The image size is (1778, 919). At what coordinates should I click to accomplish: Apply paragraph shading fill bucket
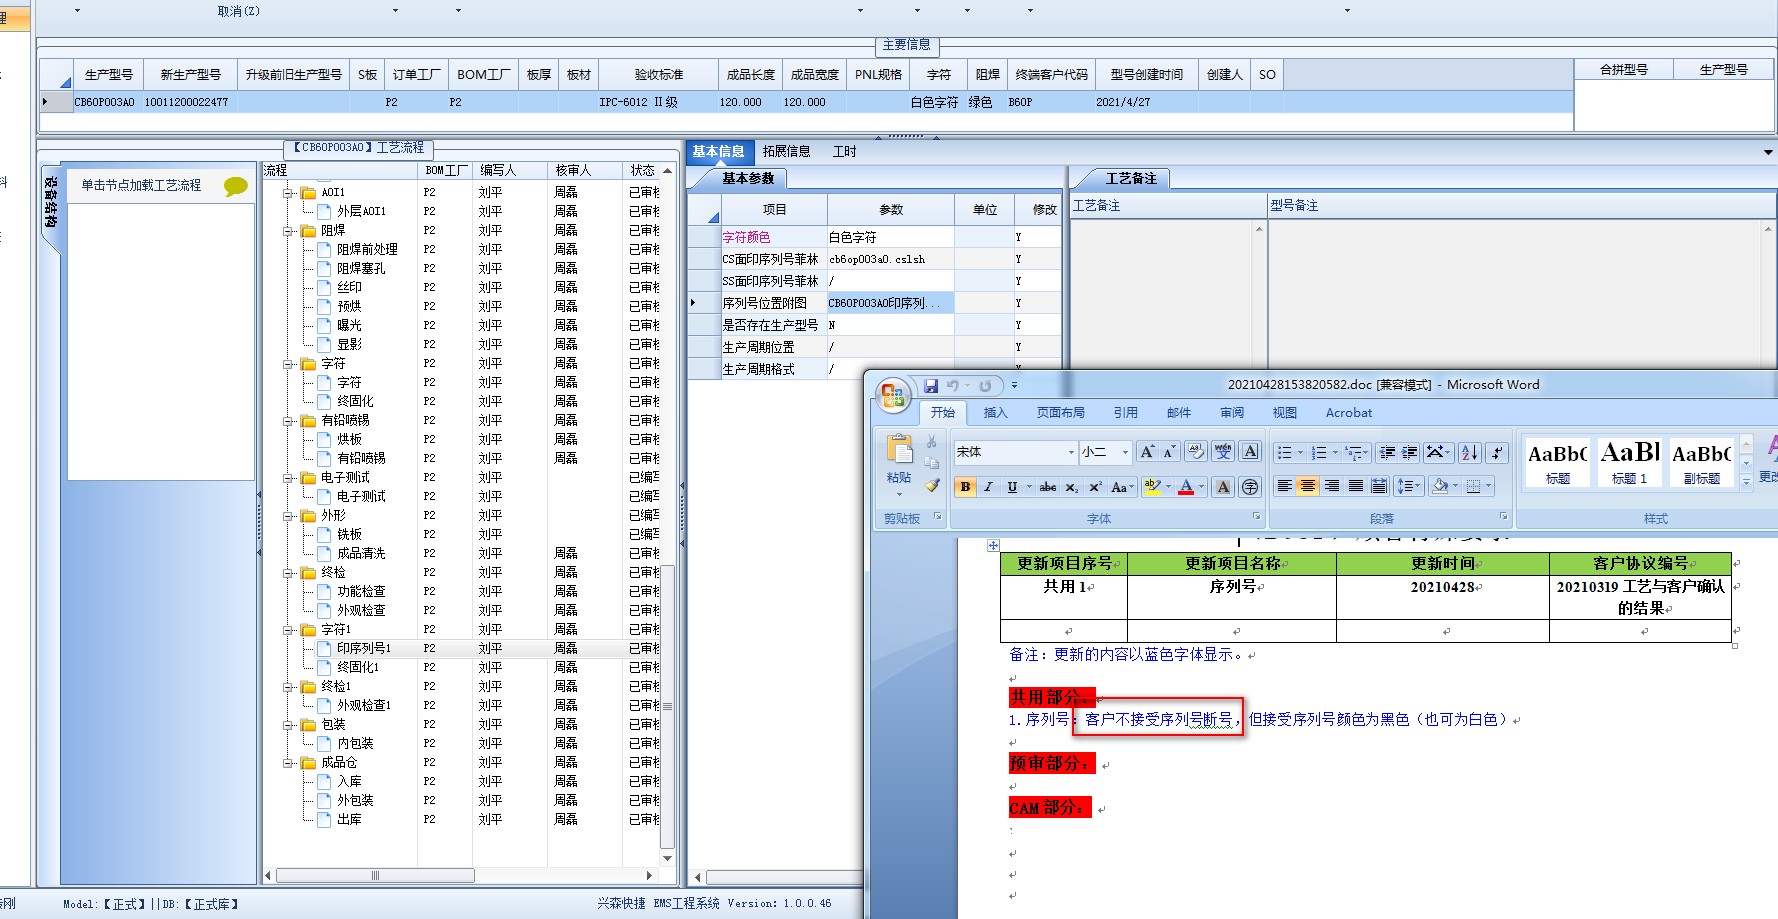point(1440,486)
